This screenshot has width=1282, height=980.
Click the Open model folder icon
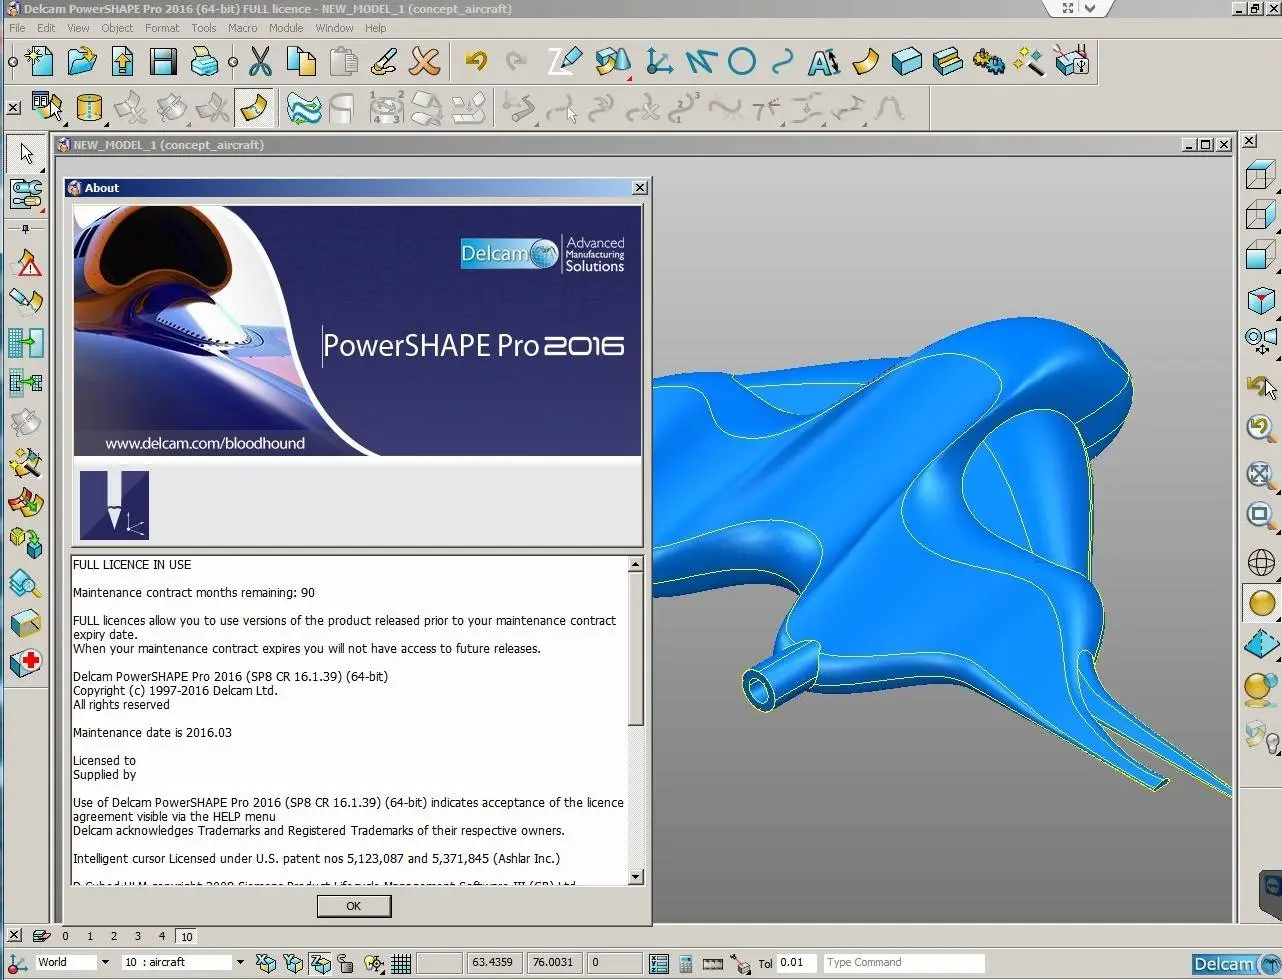click(81, 62)
